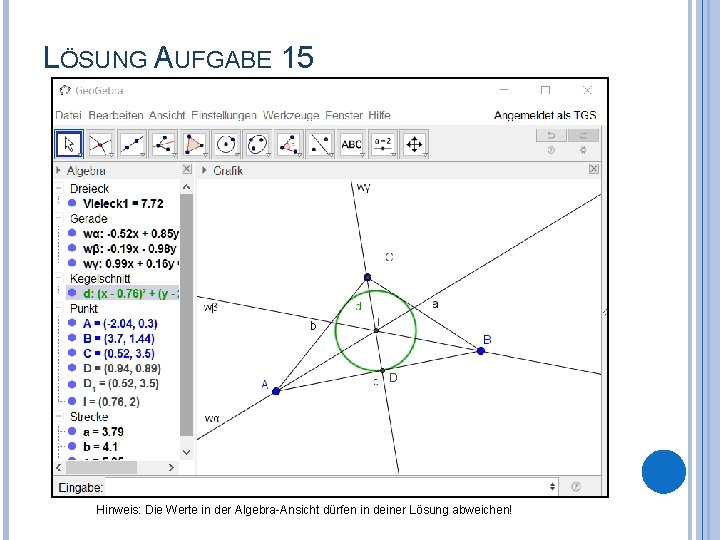Click scroll right arrow in Algebra panel
This screenshot has width=720, height=540.
[x=171, y=467]
